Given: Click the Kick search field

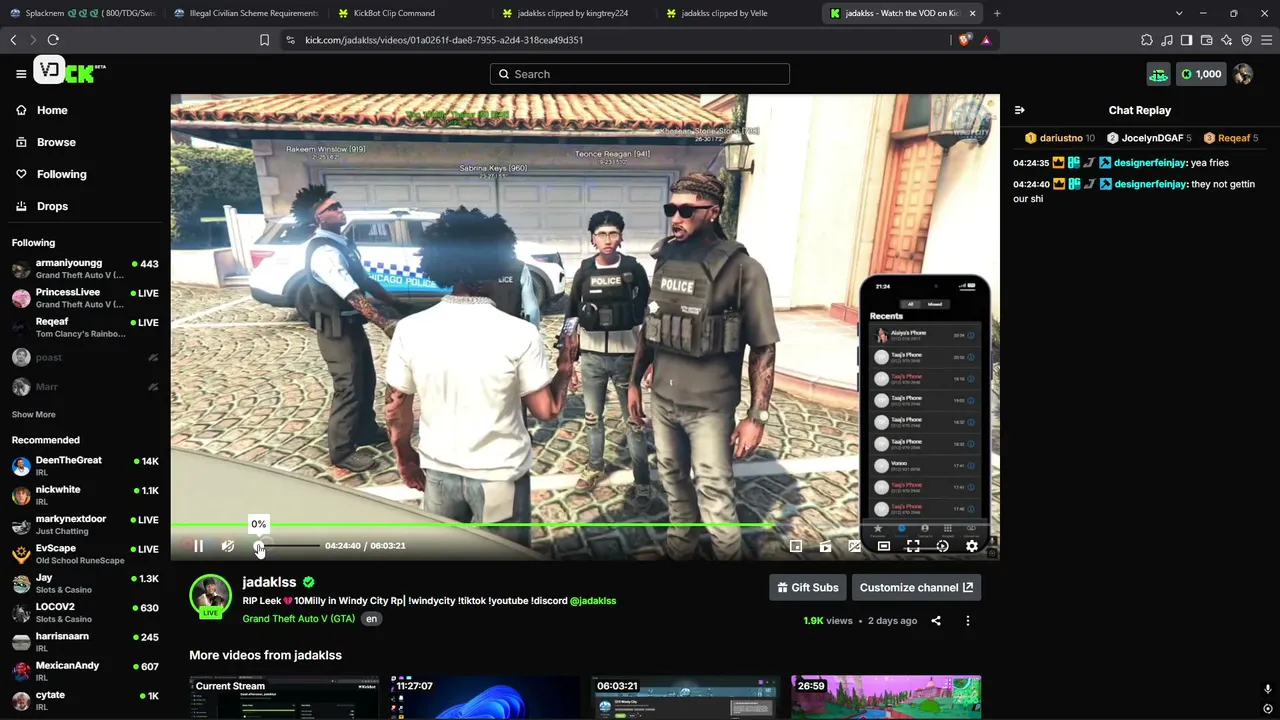Looking at the screenshot, I should point(640,74).
